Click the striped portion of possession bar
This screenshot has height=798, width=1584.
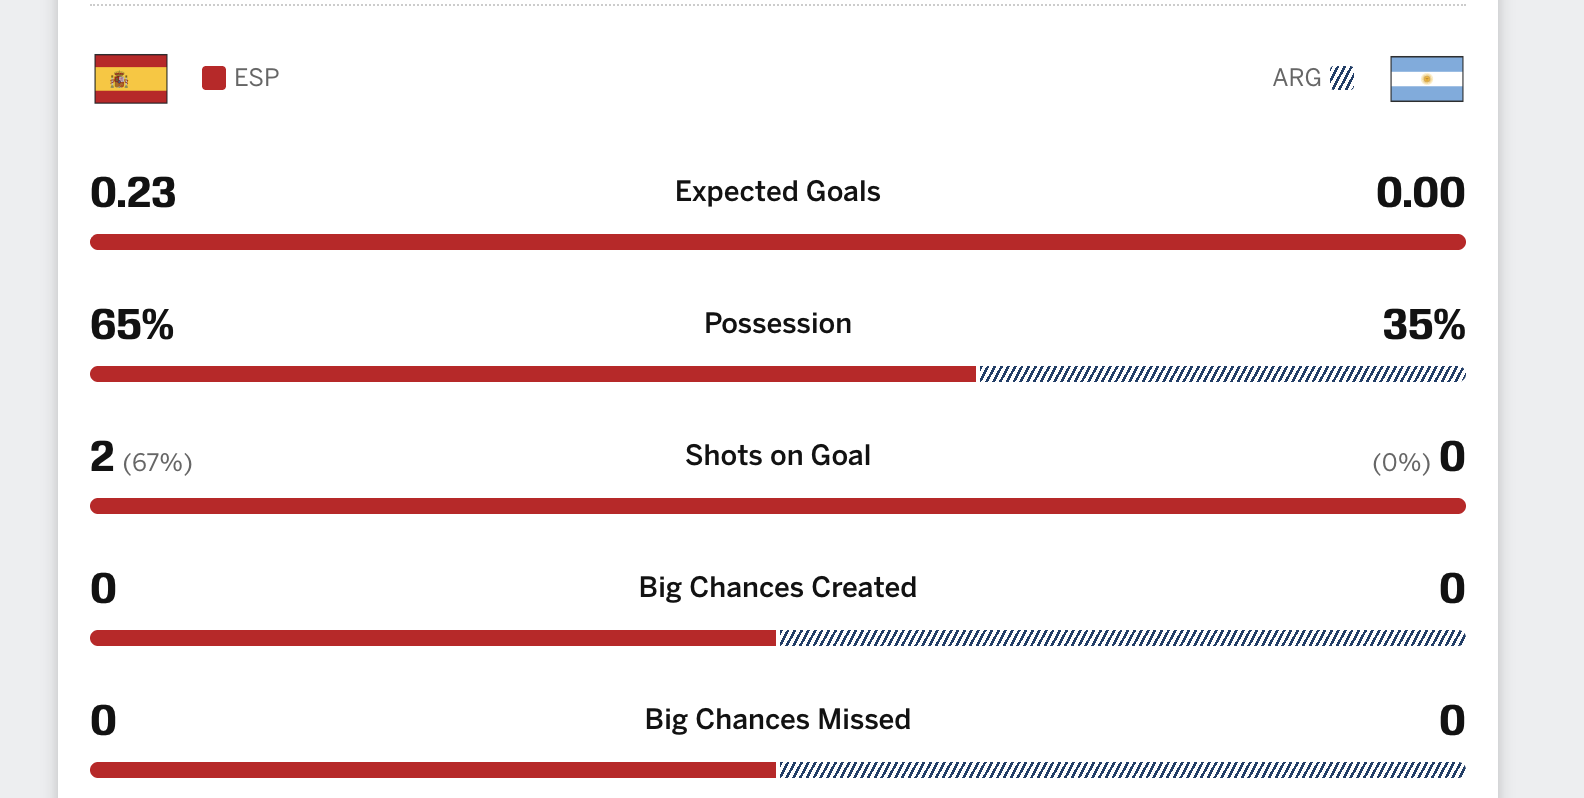point(1223,374)
